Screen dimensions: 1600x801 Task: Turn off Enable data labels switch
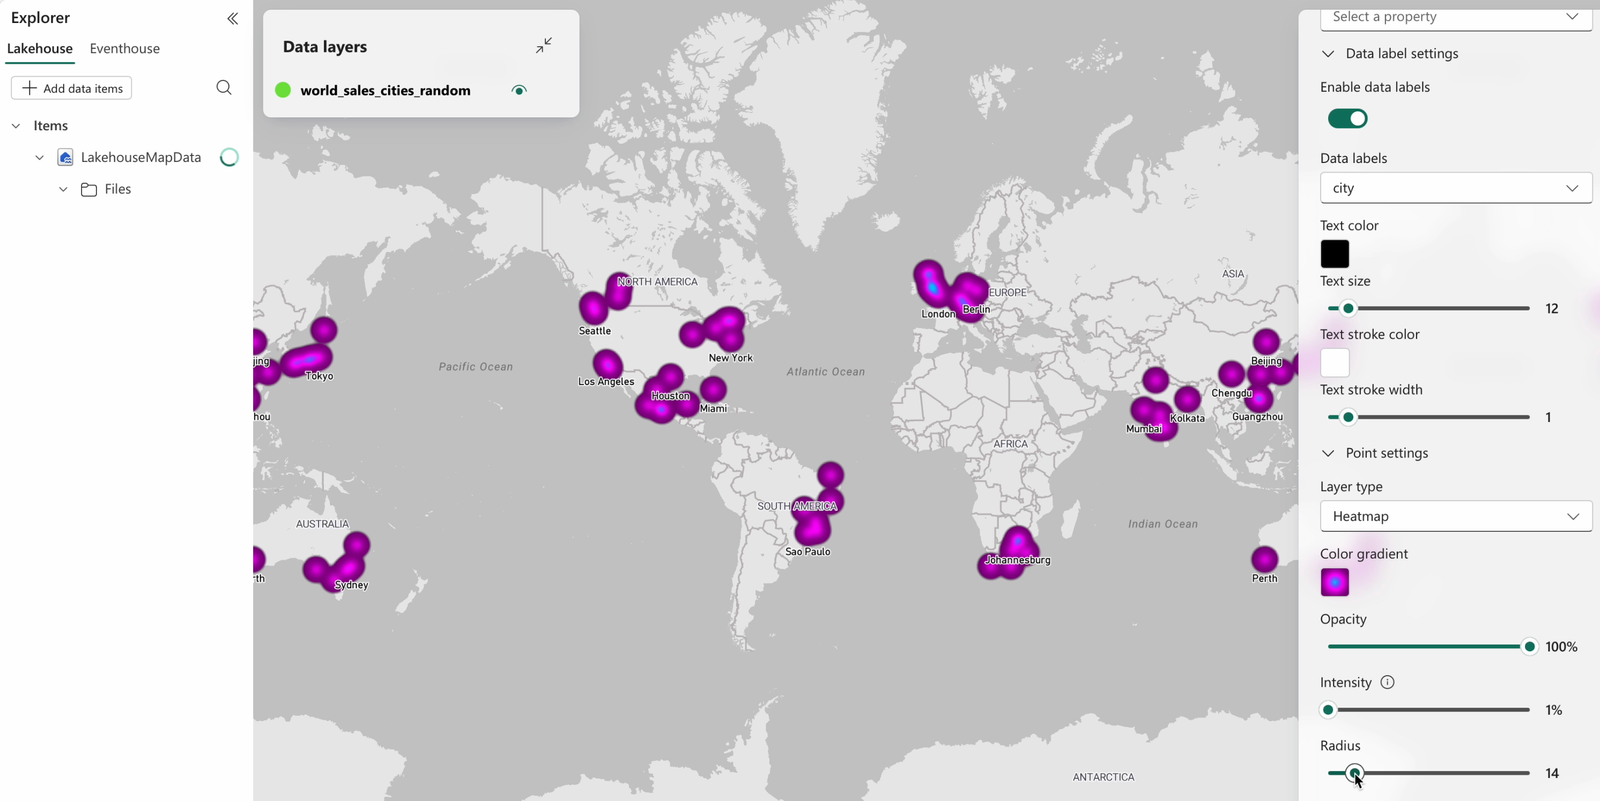point(1347,118)
